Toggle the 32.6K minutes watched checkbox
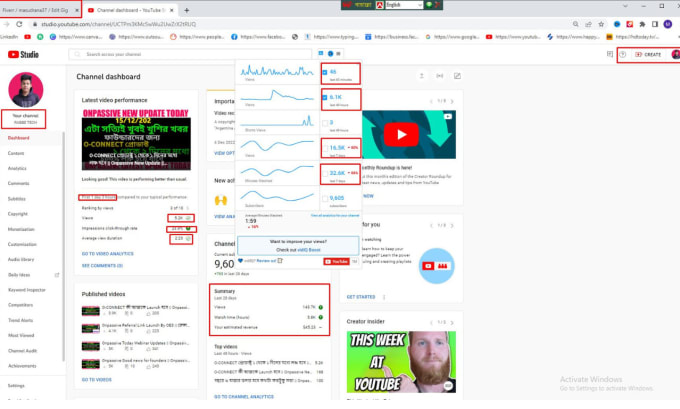 325,173
